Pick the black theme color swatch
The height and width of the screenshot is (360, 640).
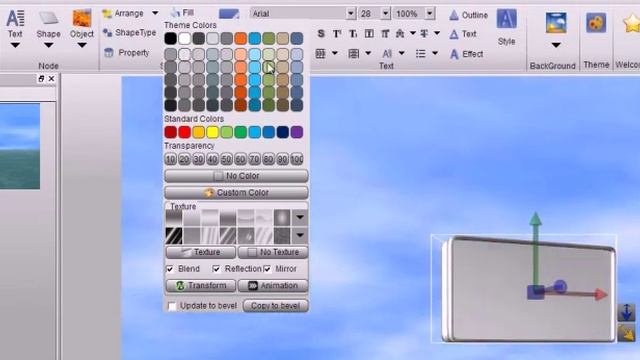point(171,38)
